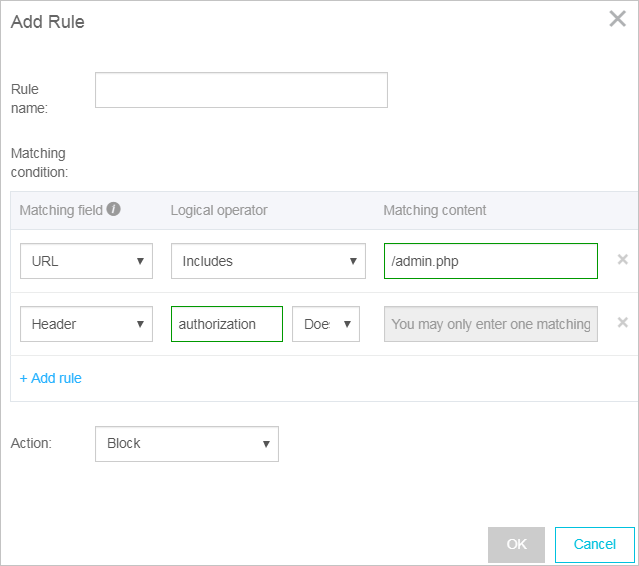
Task: Click the + Add rule link
Action: click(x=51, y=378)
